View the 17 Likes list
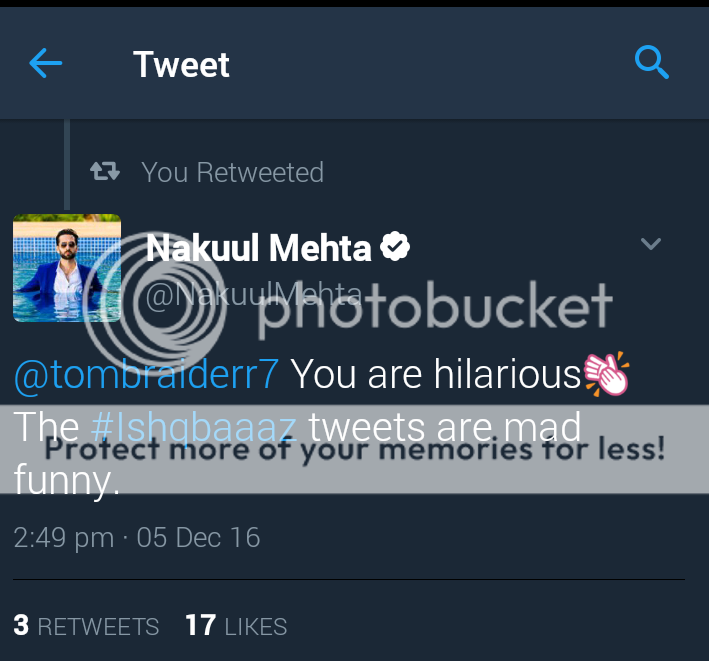Viewport: 709px width, 661px height. [236, 626]
